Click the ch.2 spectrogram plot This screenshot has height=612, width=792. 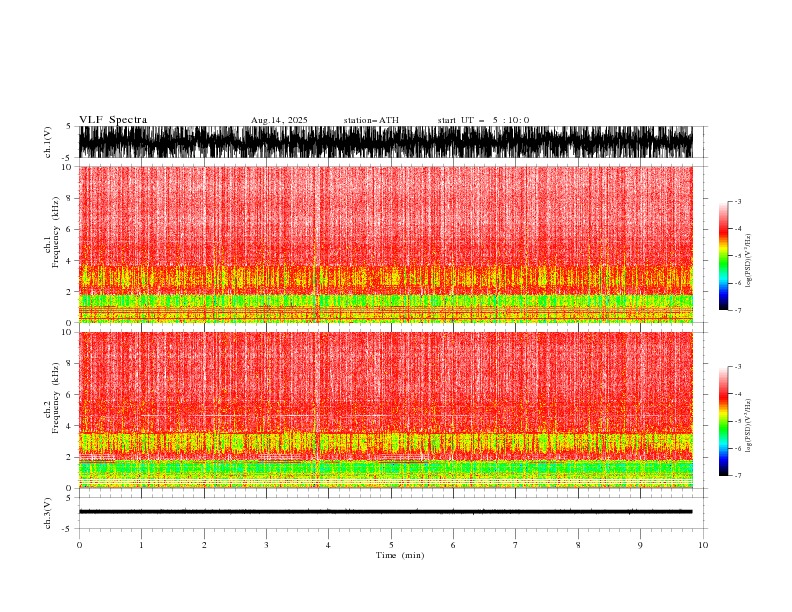pyautogui.click(x=385, y=410)
